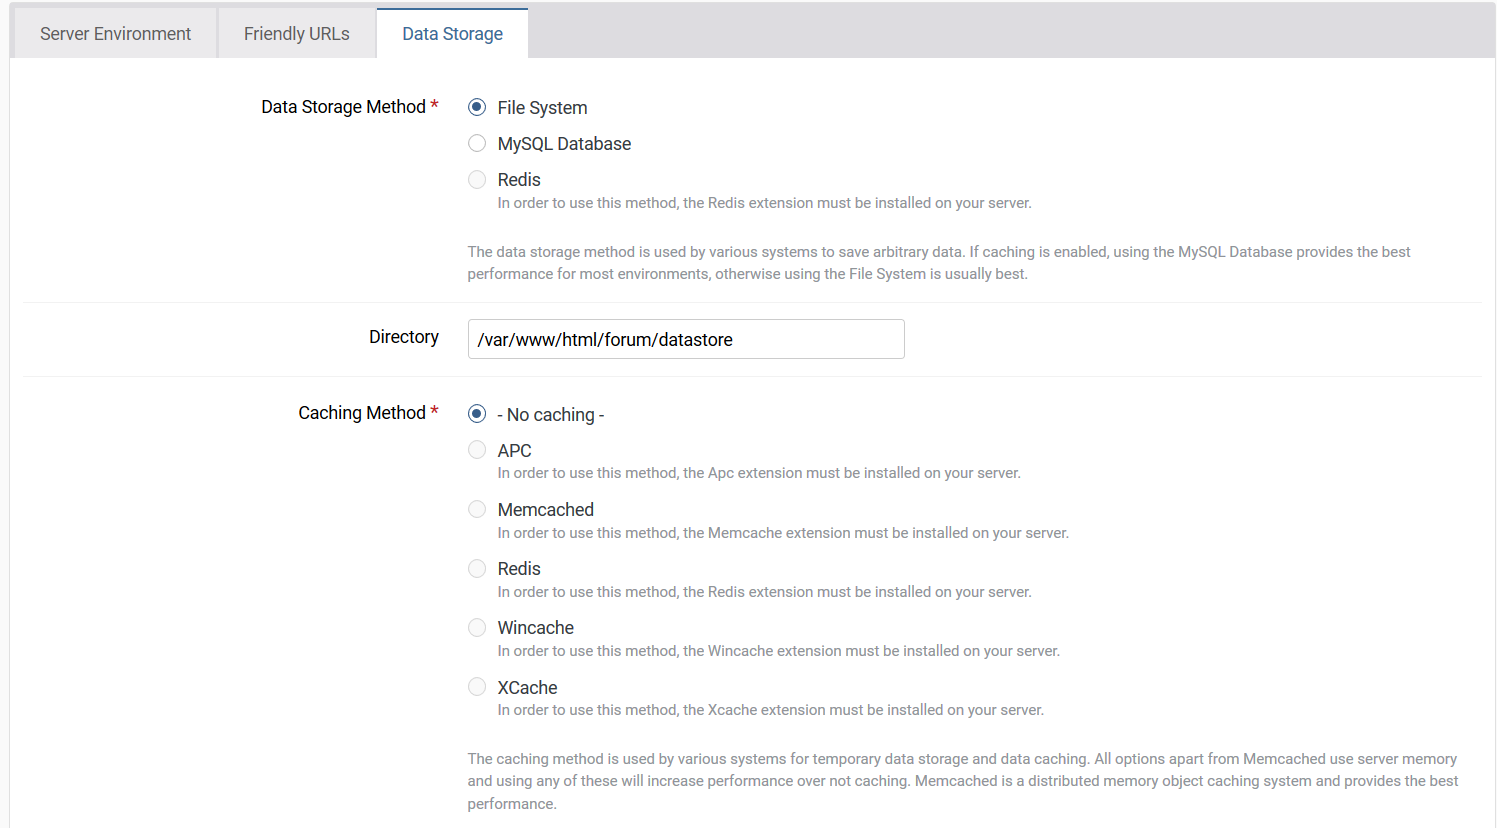Select the Data Storage tab
1497x828 pixels.
tap(452, 34)
